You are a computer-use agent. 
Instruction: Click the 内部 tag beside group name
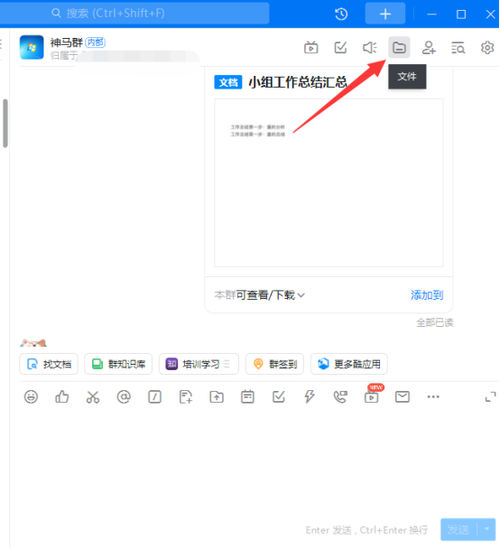point(95,42)
